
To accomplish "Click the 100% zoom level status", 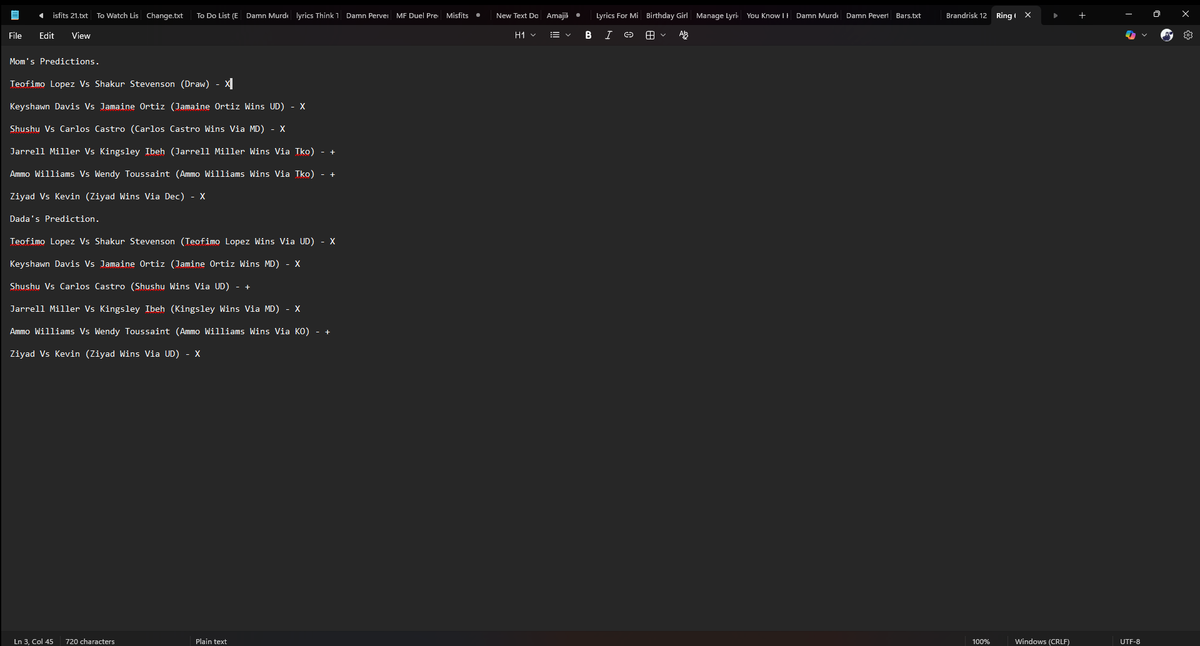I will click(981, 641).
